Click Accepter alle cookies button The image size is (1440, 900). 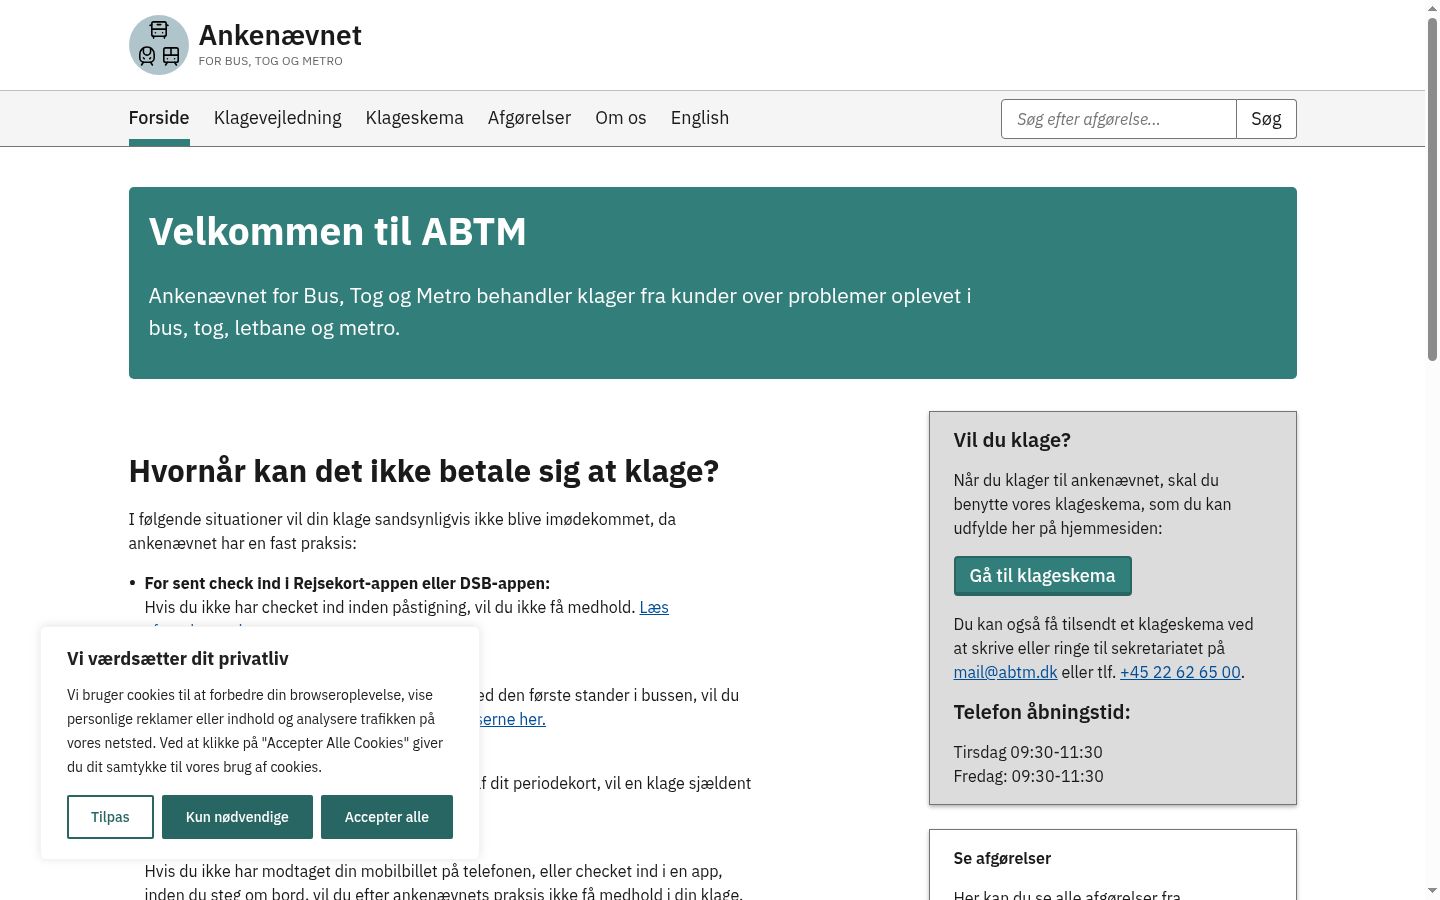[x=387, y=817]
